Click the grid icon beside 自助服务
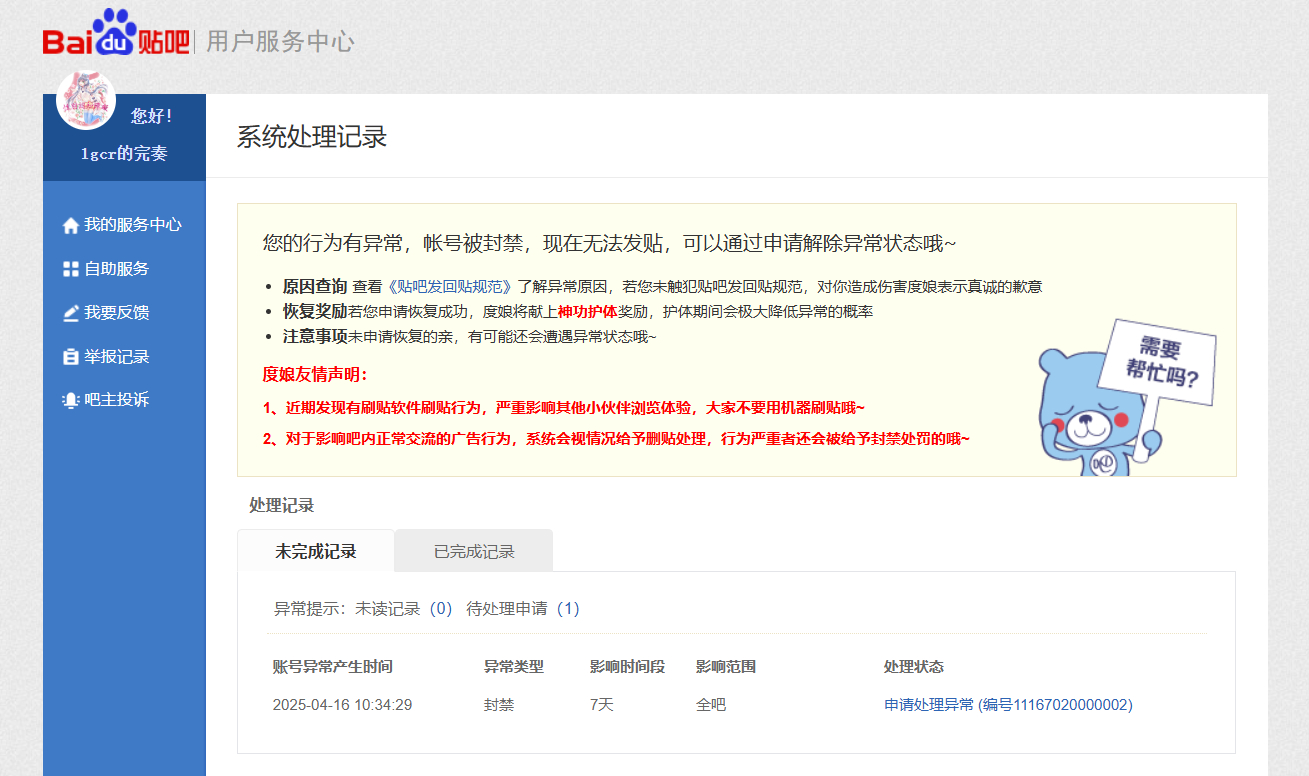The width and height of the screenshot is (1309, 776). (70, 269)
